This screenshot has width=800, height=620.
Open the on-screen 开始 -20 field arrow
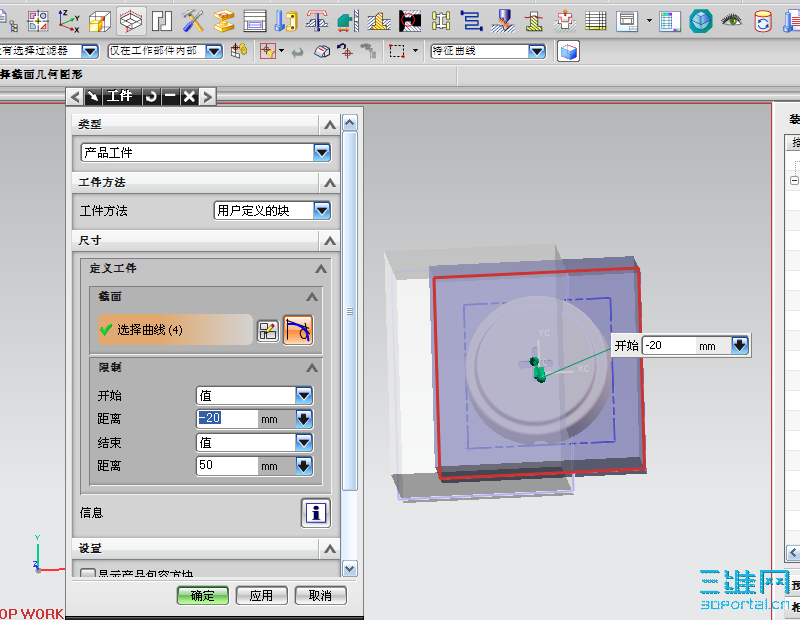pos(740,345)
